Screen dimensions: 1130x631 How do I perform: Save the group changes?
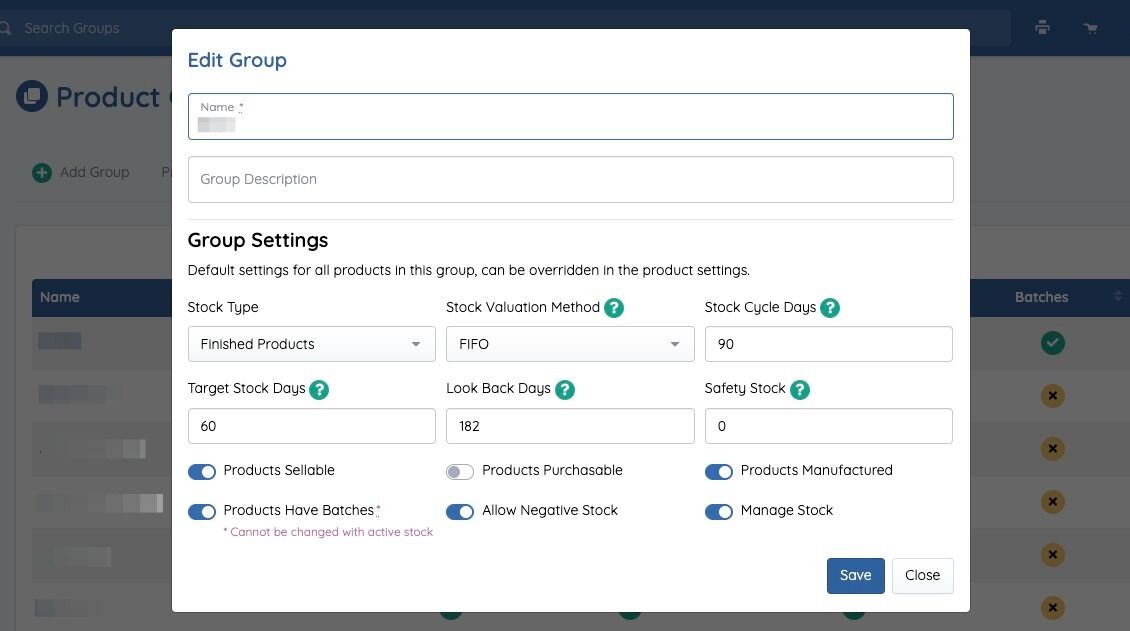pyautogui.click(x=855, y=575)
